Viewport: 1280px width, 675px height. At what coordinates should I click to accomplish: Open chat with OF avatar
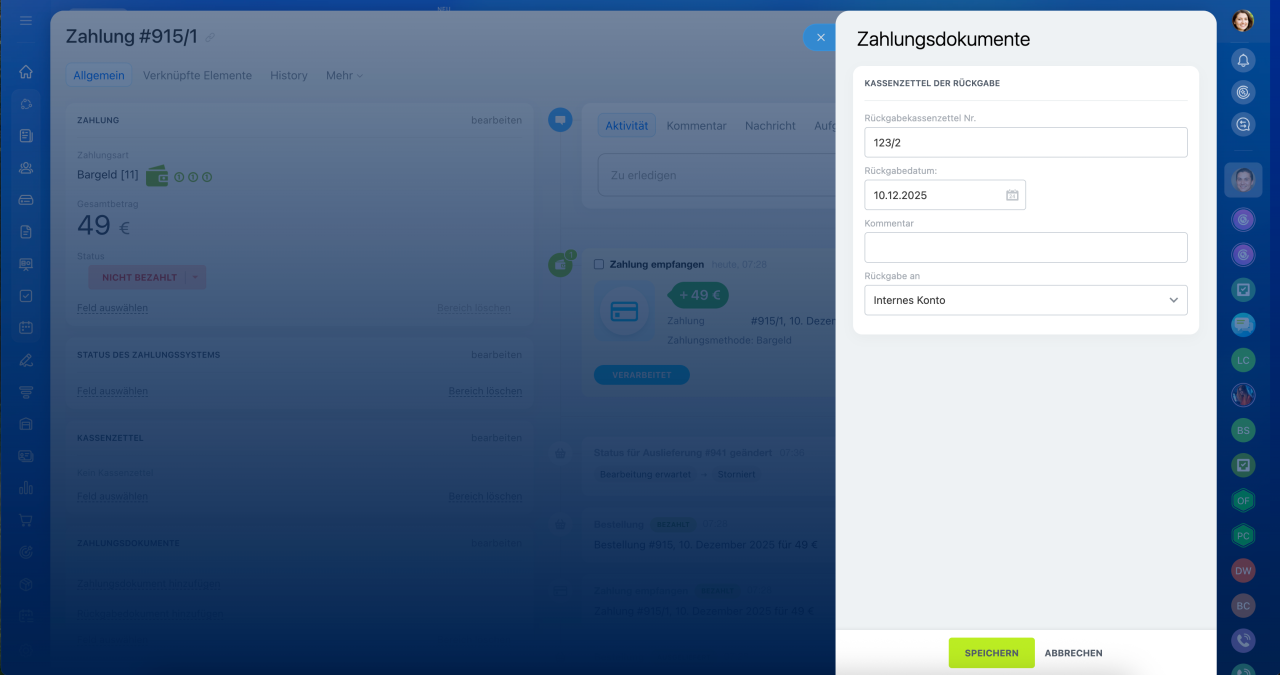pyautogui.click(x=1243, y=500)
